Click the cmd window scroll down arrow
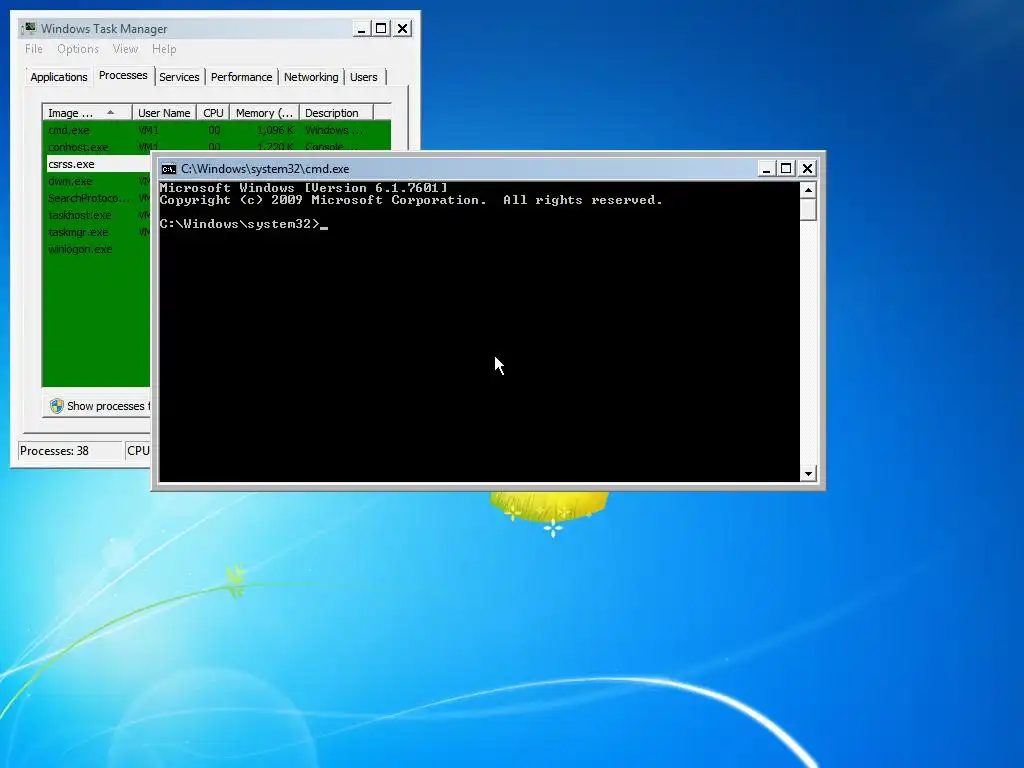 coord(808,473)
